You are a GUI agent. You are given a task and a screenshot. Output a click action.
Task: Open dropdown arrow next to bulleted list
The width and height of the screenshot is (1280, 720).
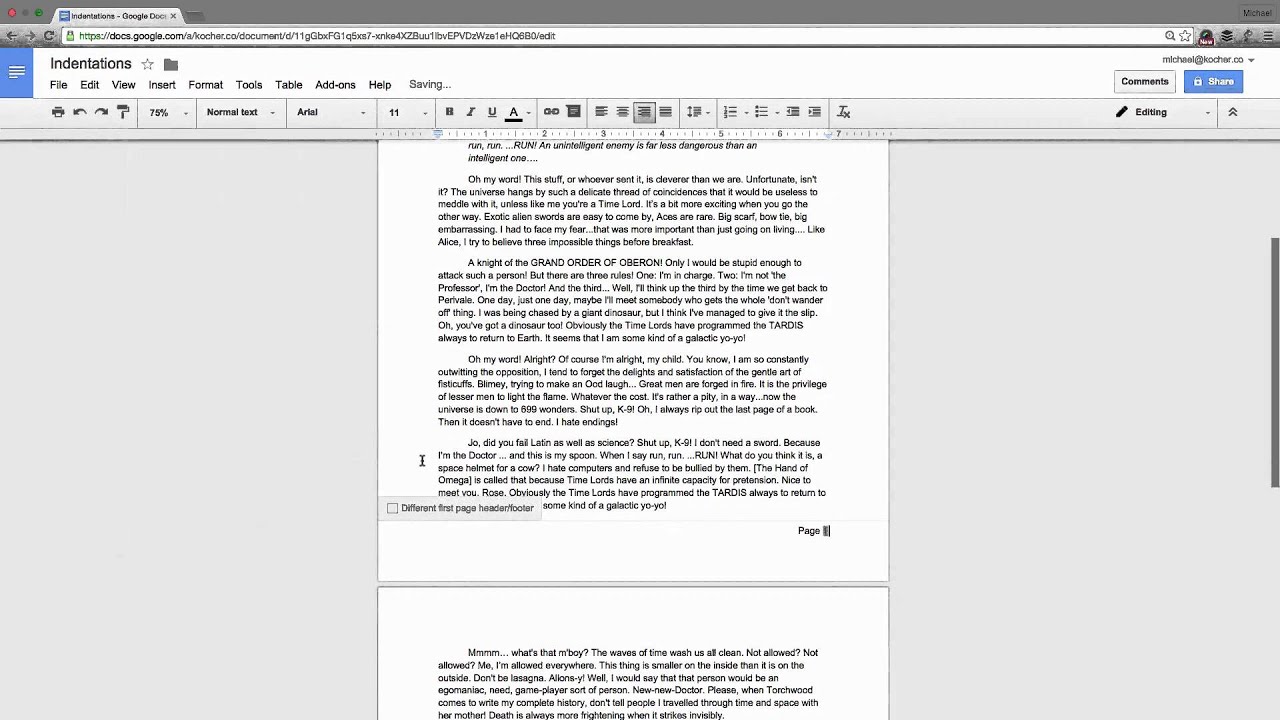pos(776,112)
